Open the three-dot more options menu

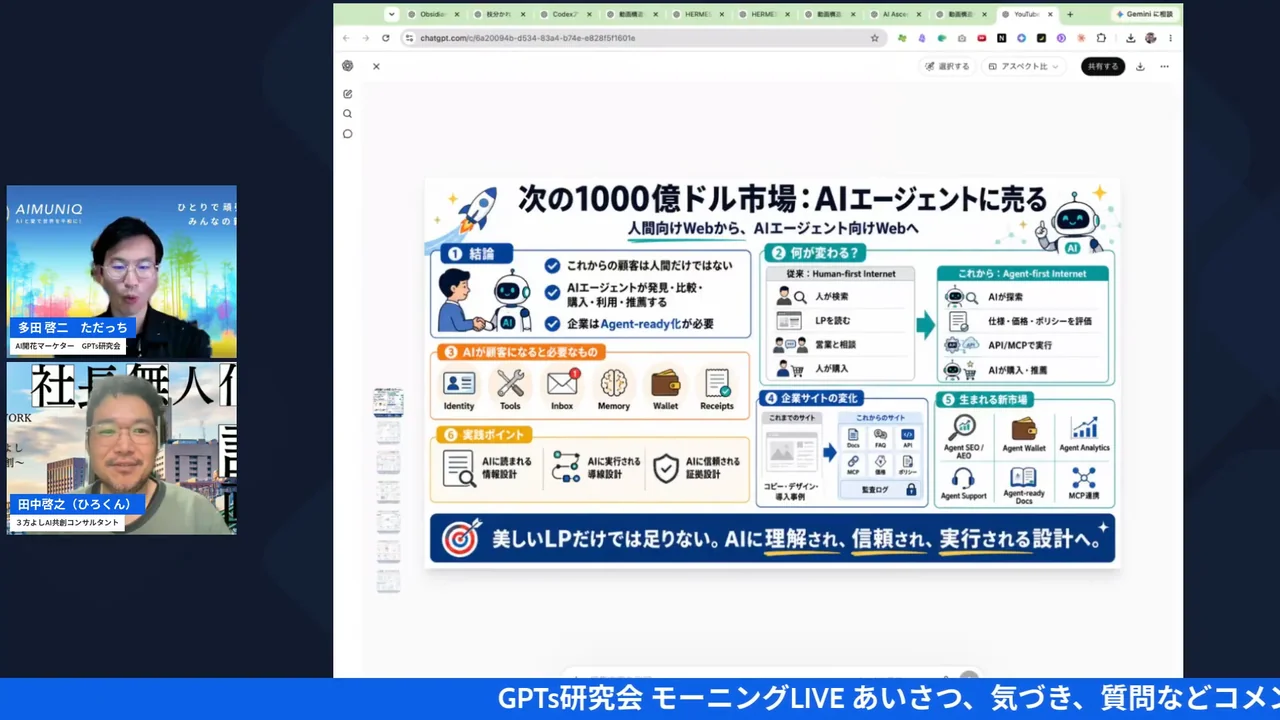point(1164,66)
